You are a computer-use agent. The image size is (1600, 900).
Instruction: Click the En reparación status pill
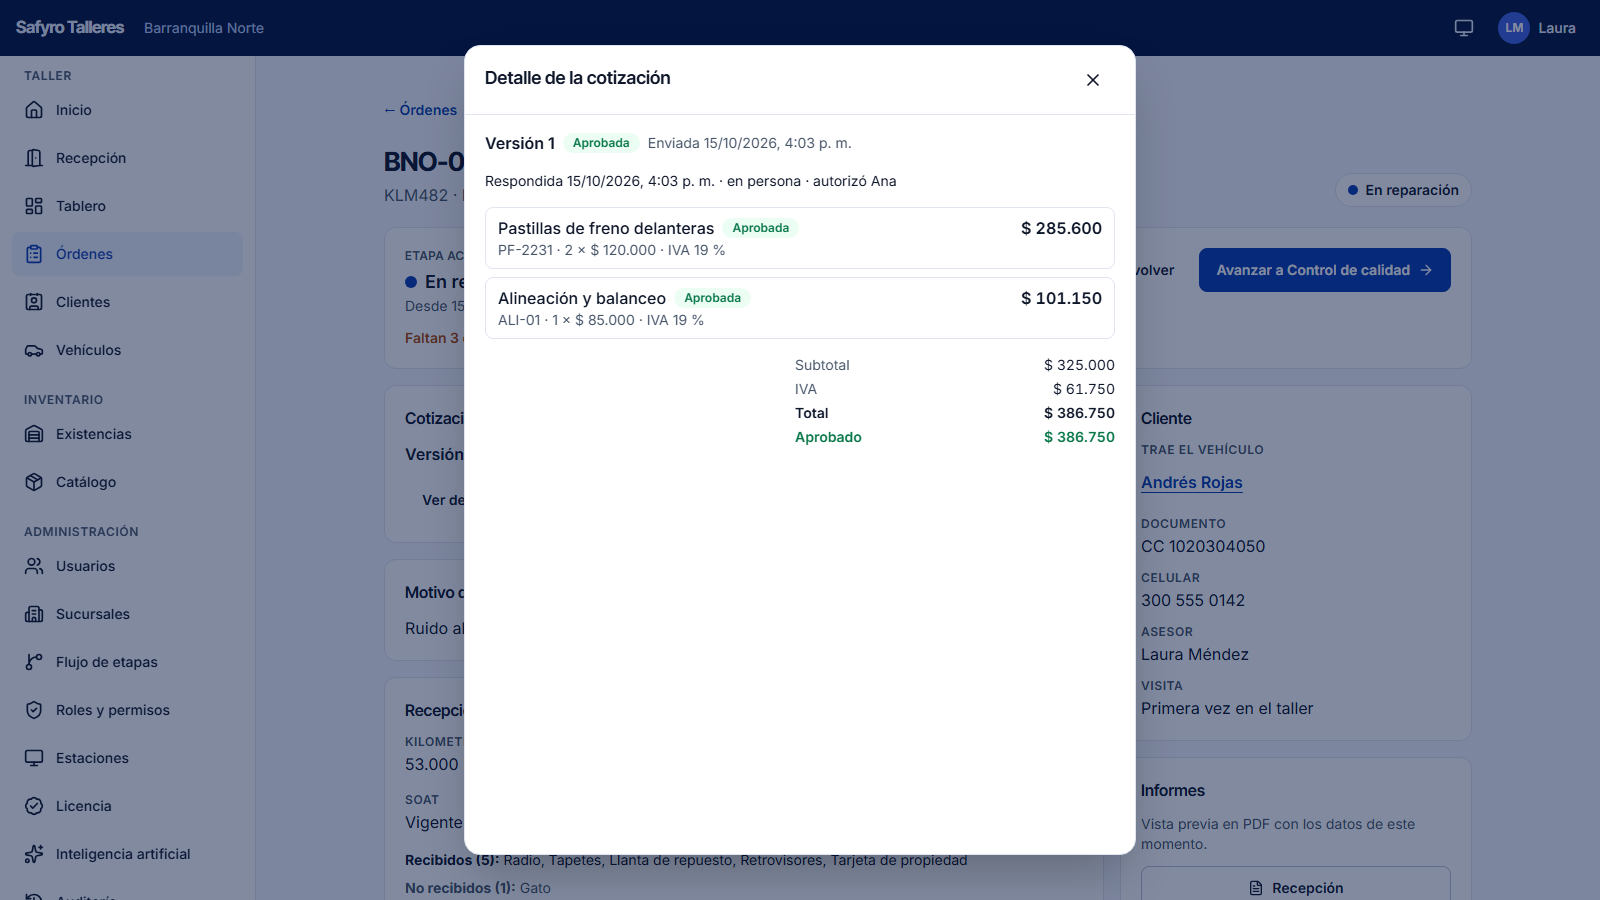coord(1403,190)
